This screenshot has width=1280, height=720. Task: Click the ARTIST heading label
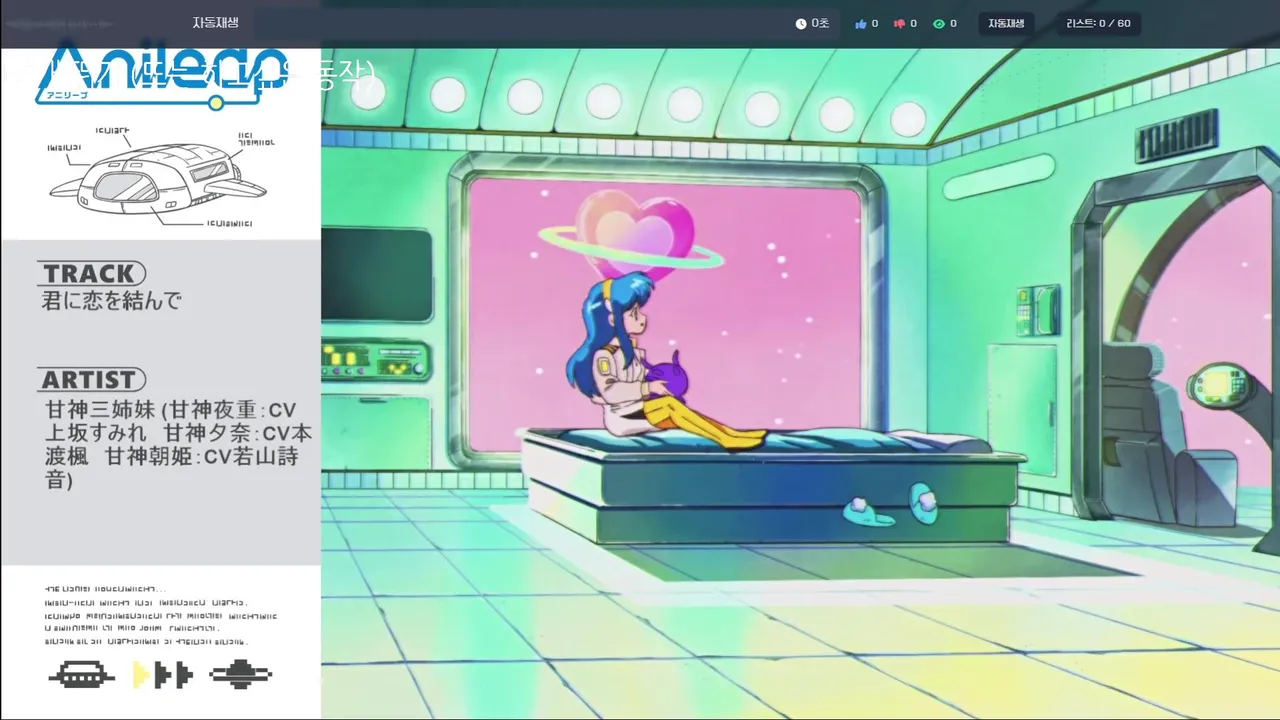91,379
